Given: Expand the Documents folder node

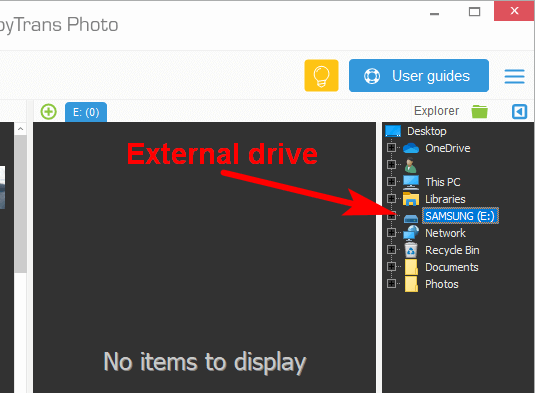Looking at the screenshot, I should pos(391,266).
